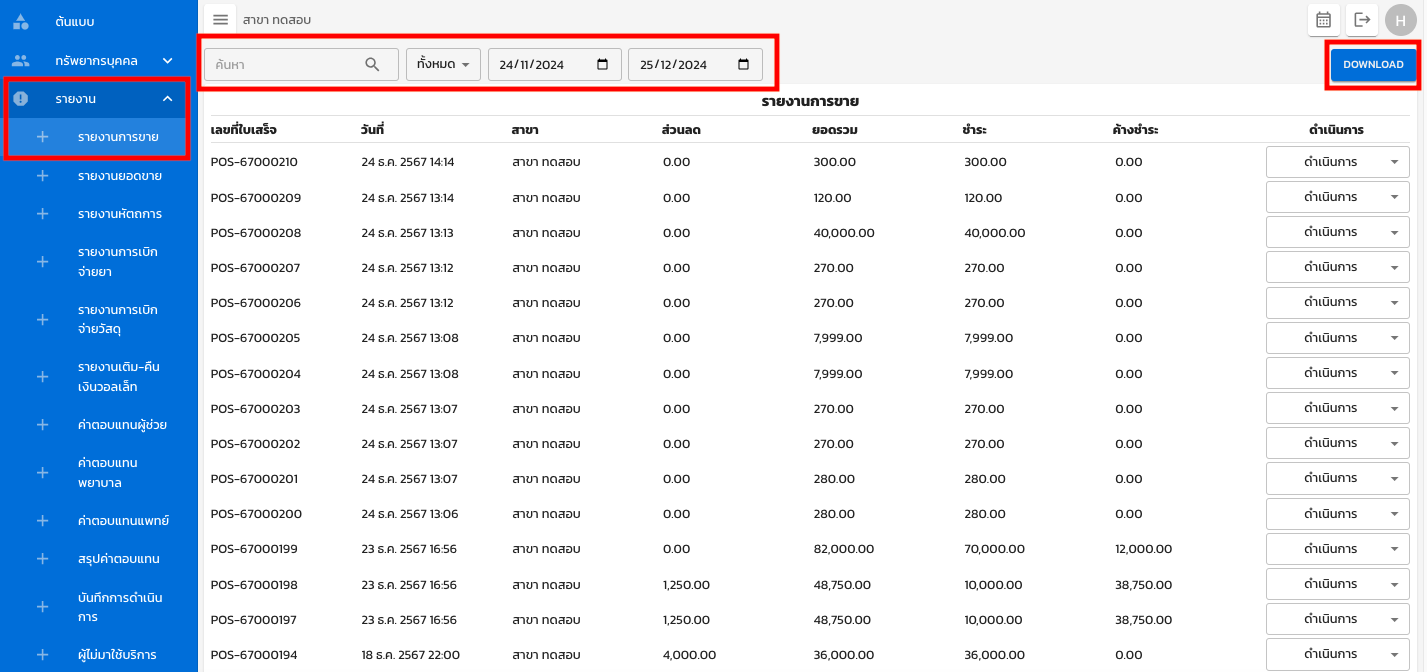Open ดำเนินการ dropdown for POS-67000209

click(1338, 197)
